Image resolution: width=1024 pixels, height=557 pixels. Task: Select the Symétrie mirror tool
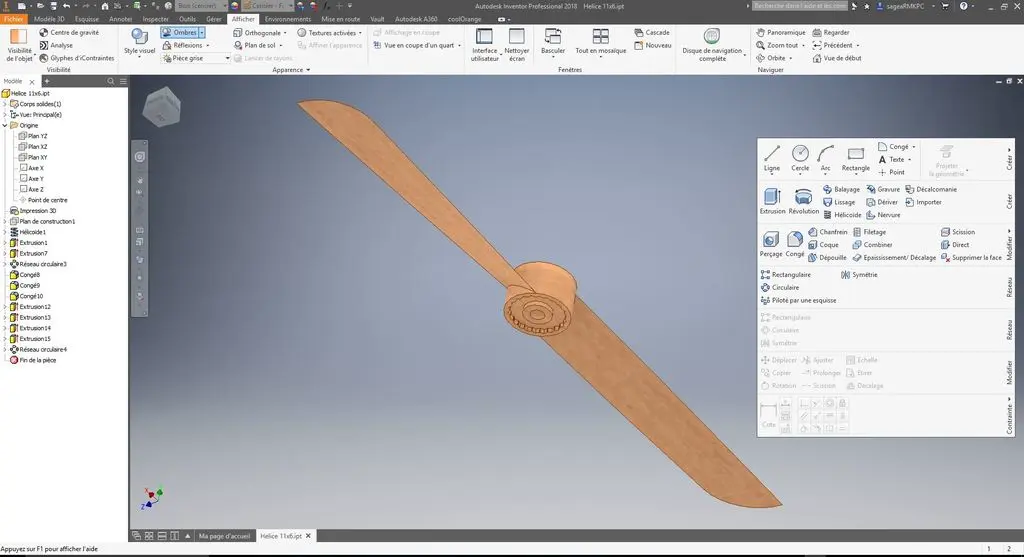(859, 275)
